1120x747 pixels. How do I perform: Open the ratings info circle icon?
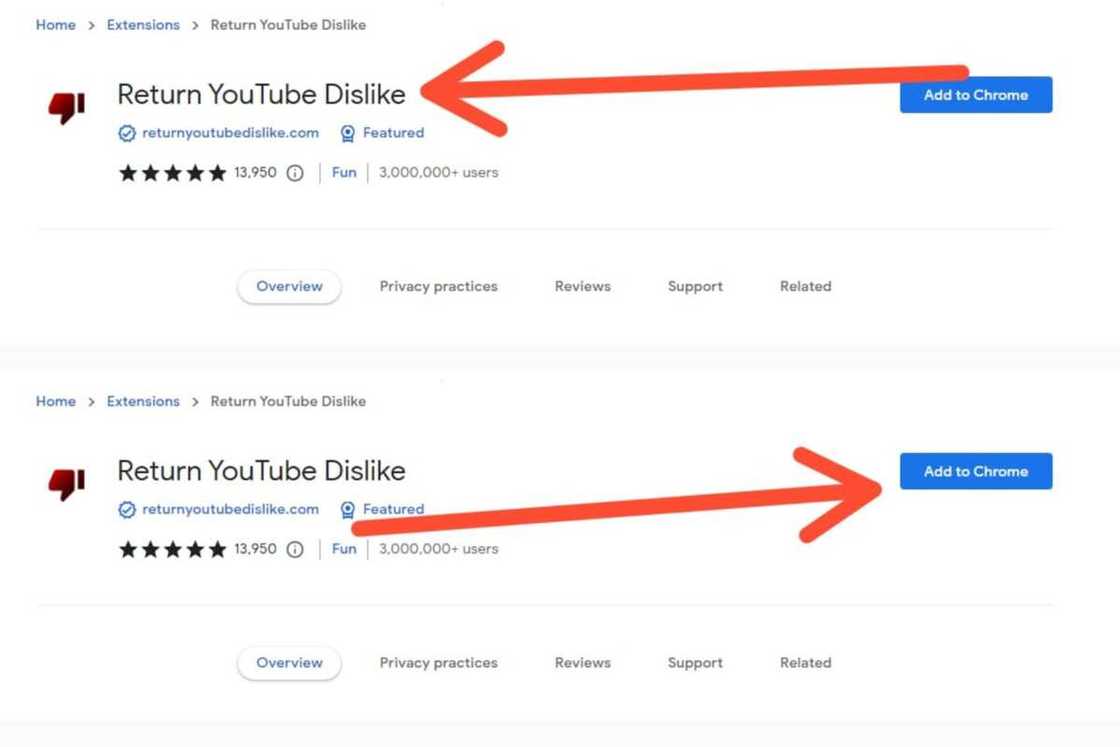(293, 172)
